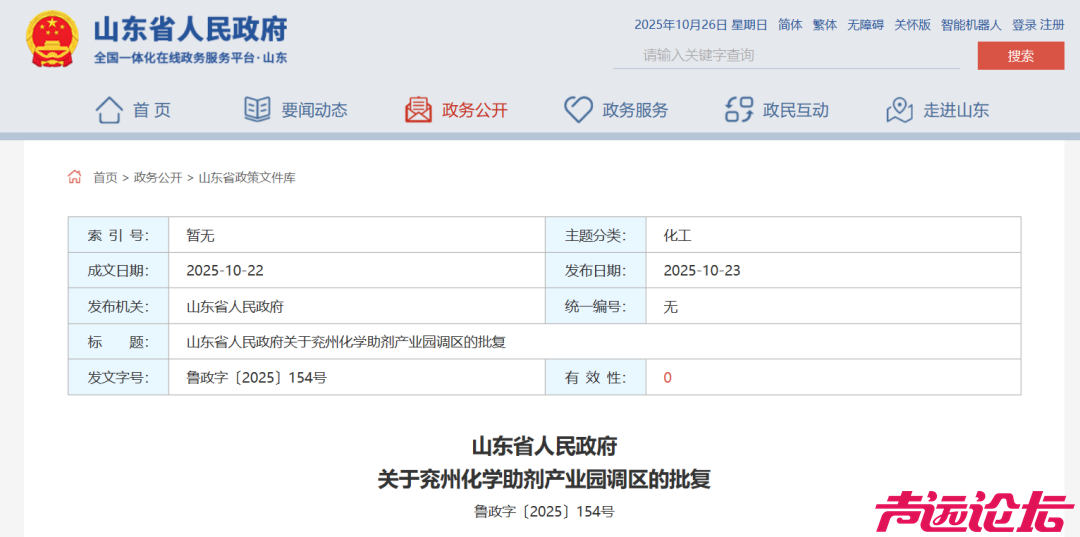The width and height of the screenshot is (1080, 537).
Task: Click the red 搜索 button
Action: click(1021, 56)
